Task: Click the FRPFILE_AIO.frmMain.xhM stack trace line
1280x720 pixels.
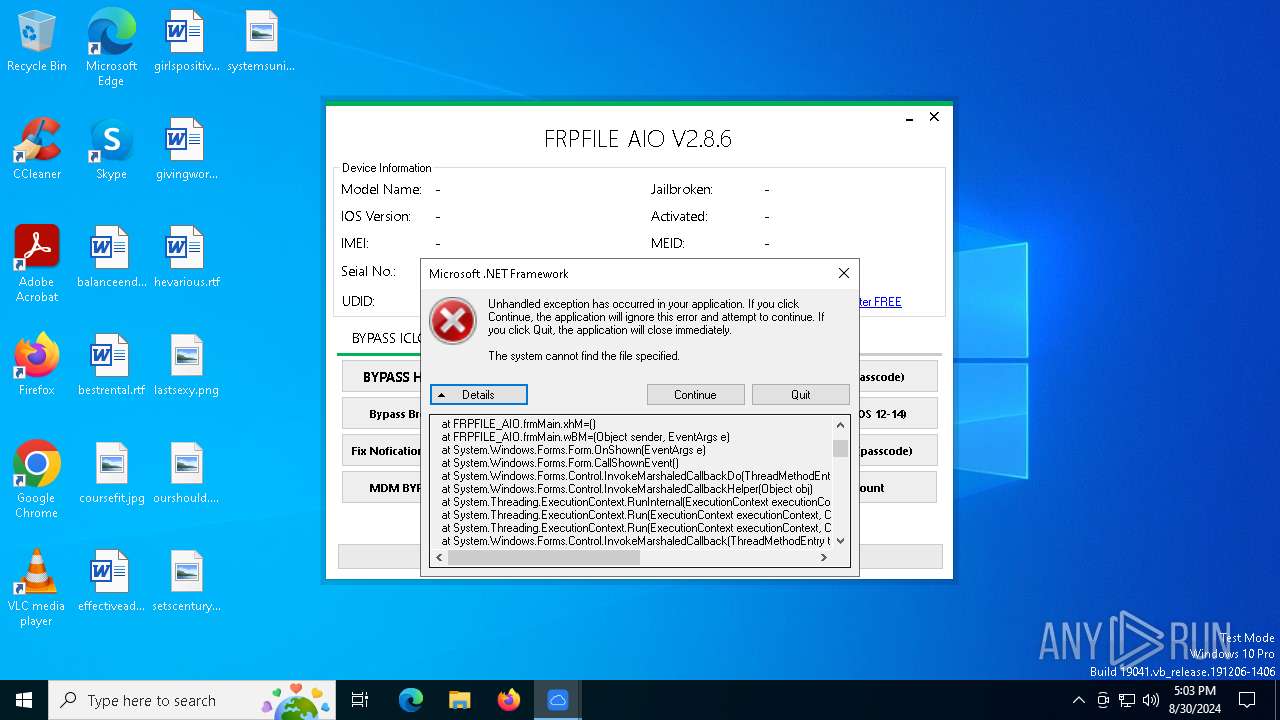Action: 519,424
